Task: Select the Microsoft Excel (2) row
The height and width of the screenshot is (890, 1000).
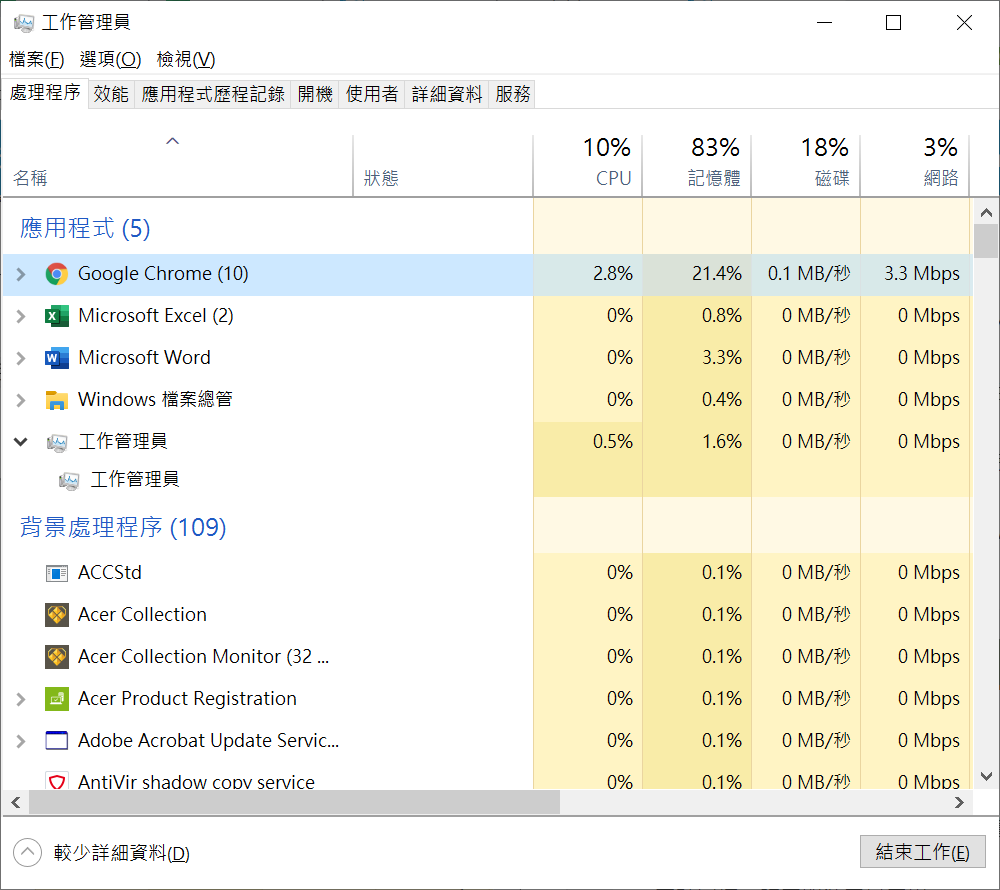Action: (487, 316)
